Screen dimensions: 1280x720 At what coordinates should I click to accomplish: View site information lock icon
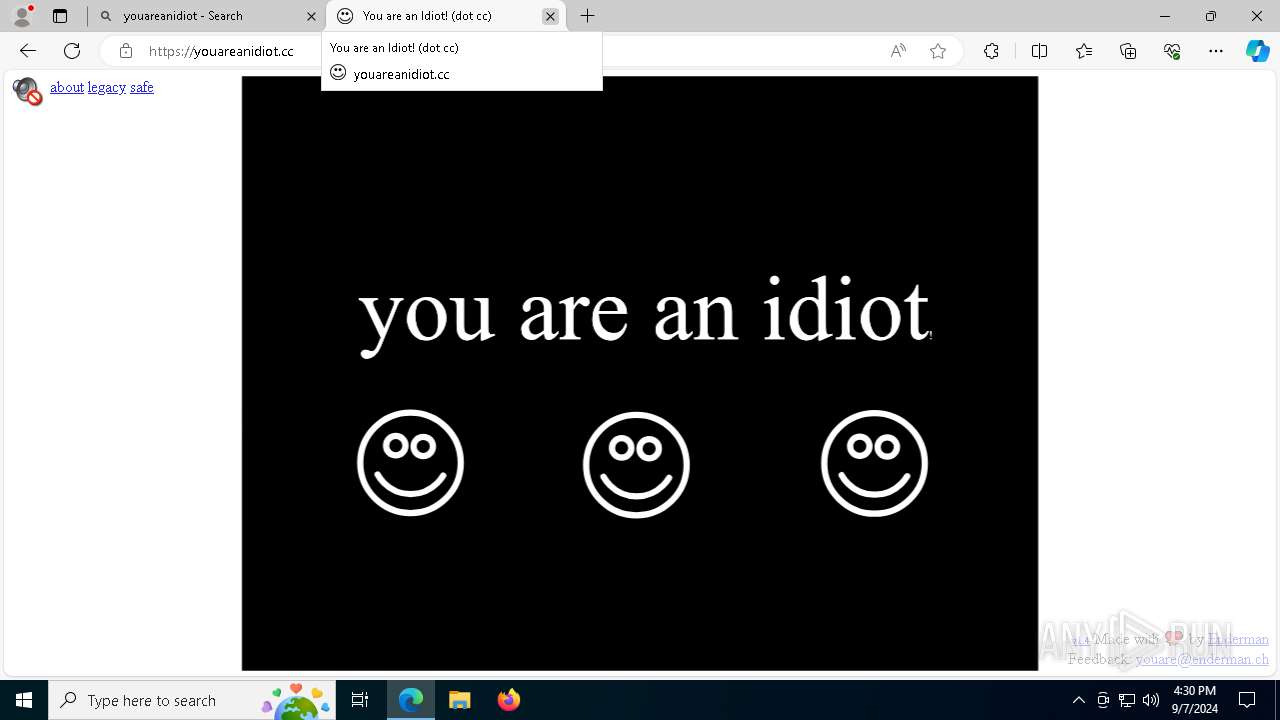126,51
